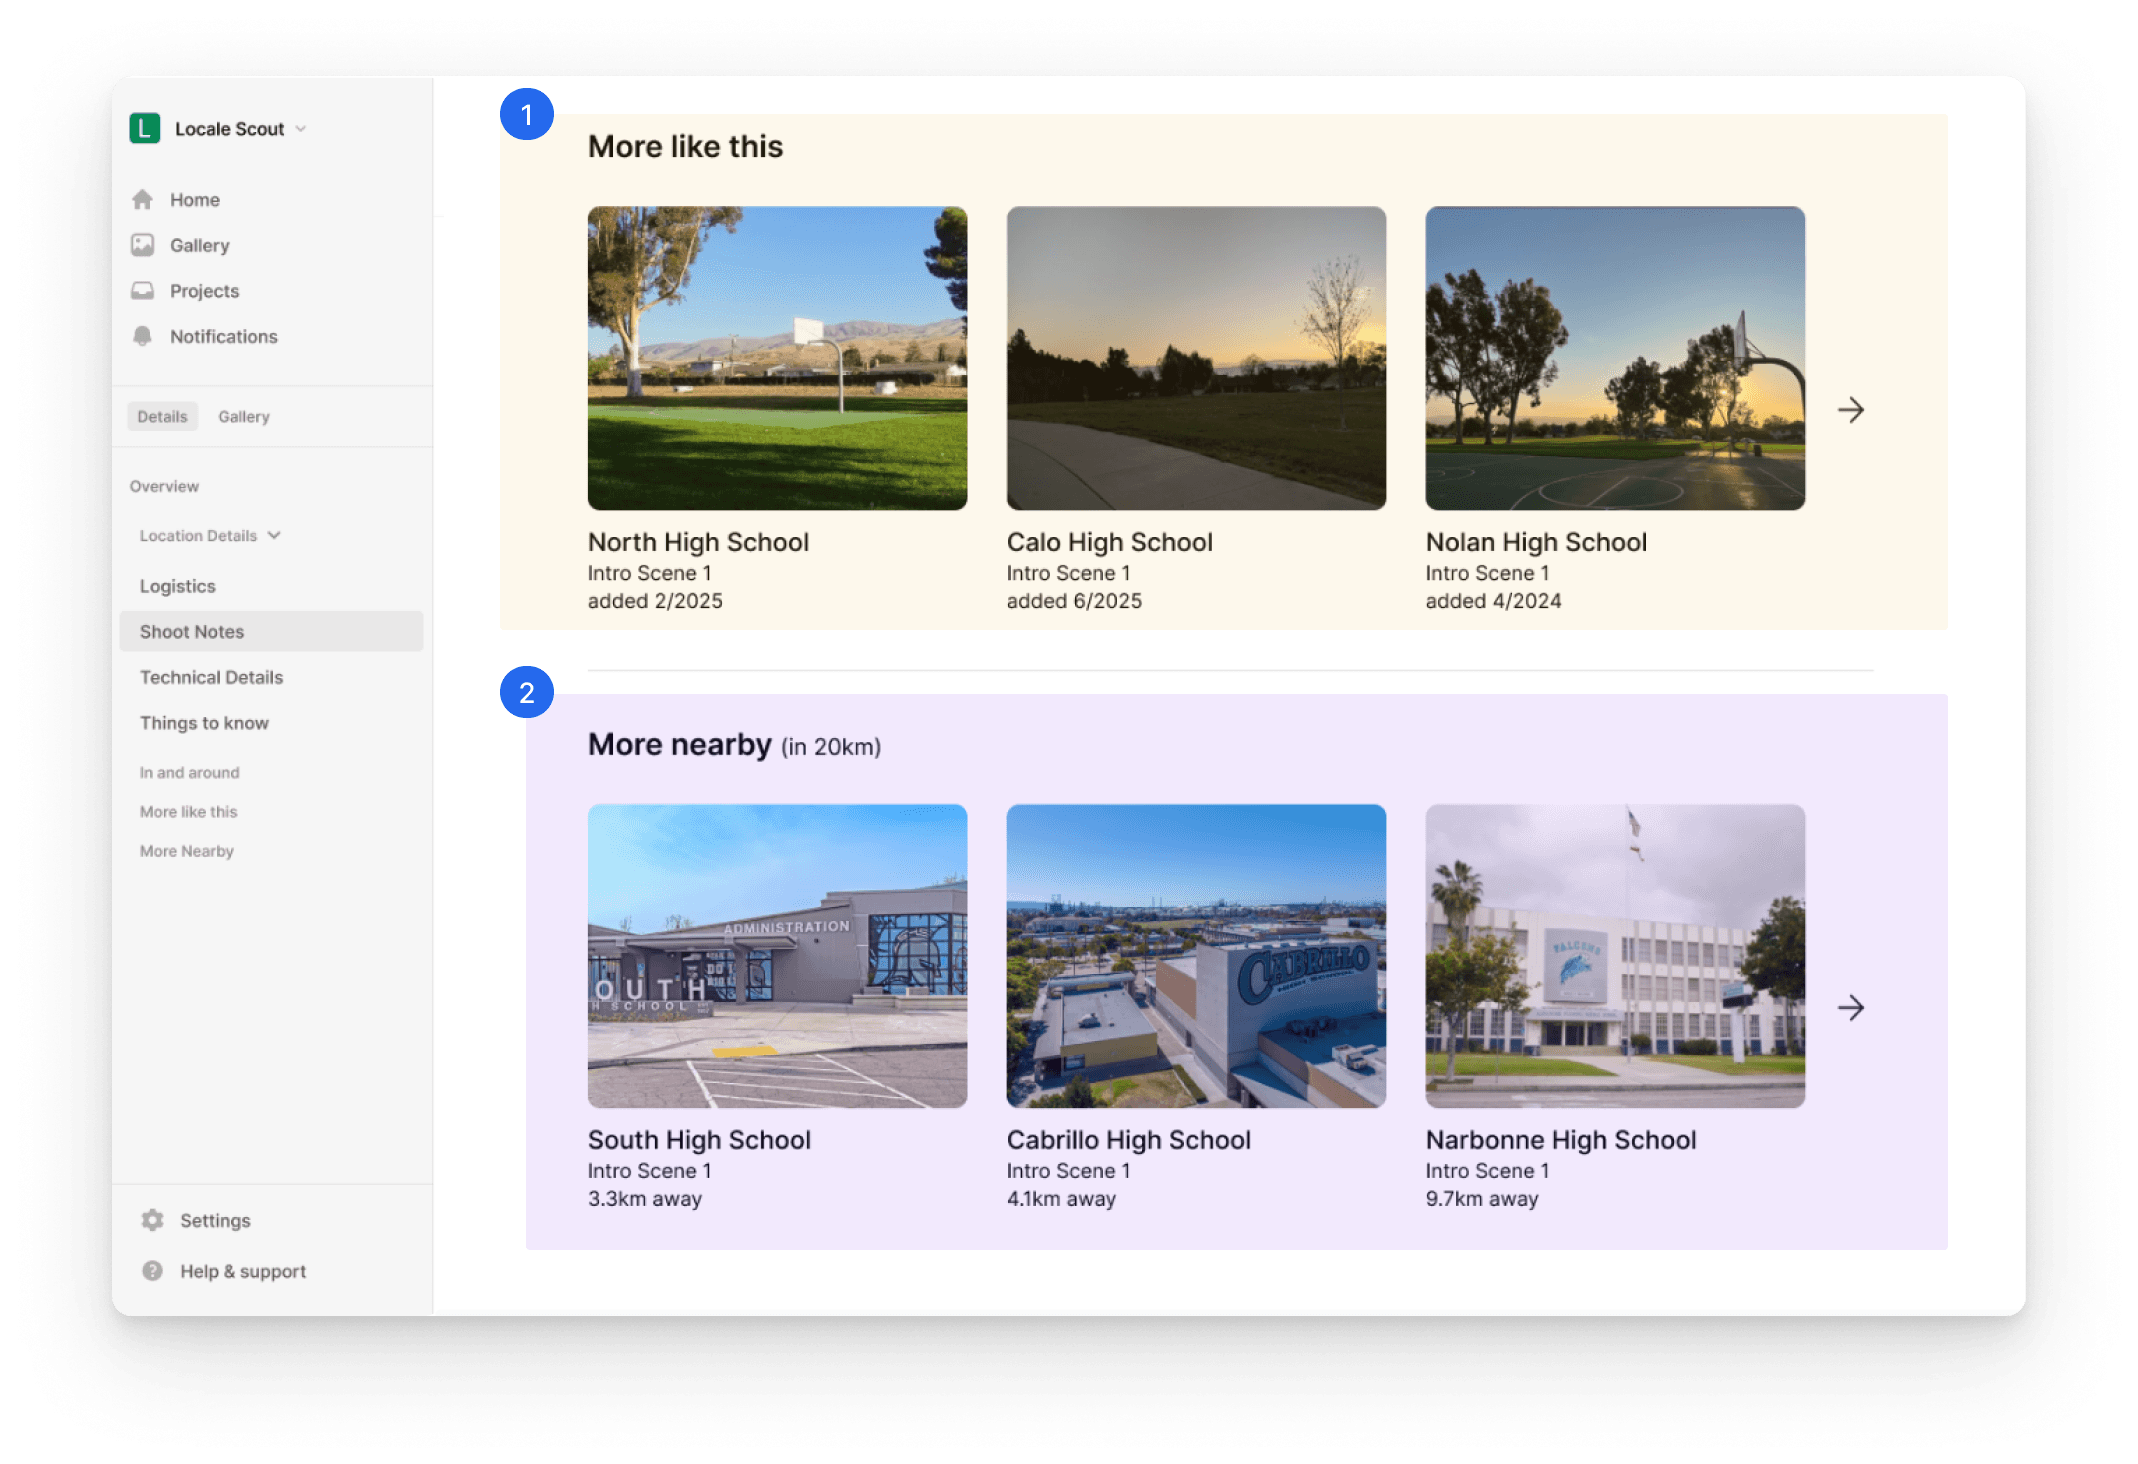Image resolution: width=2138 pixels, height=1464 pixels.
Task: Open the Cabrillo High School thumbnail
Action: [1196, 956]
